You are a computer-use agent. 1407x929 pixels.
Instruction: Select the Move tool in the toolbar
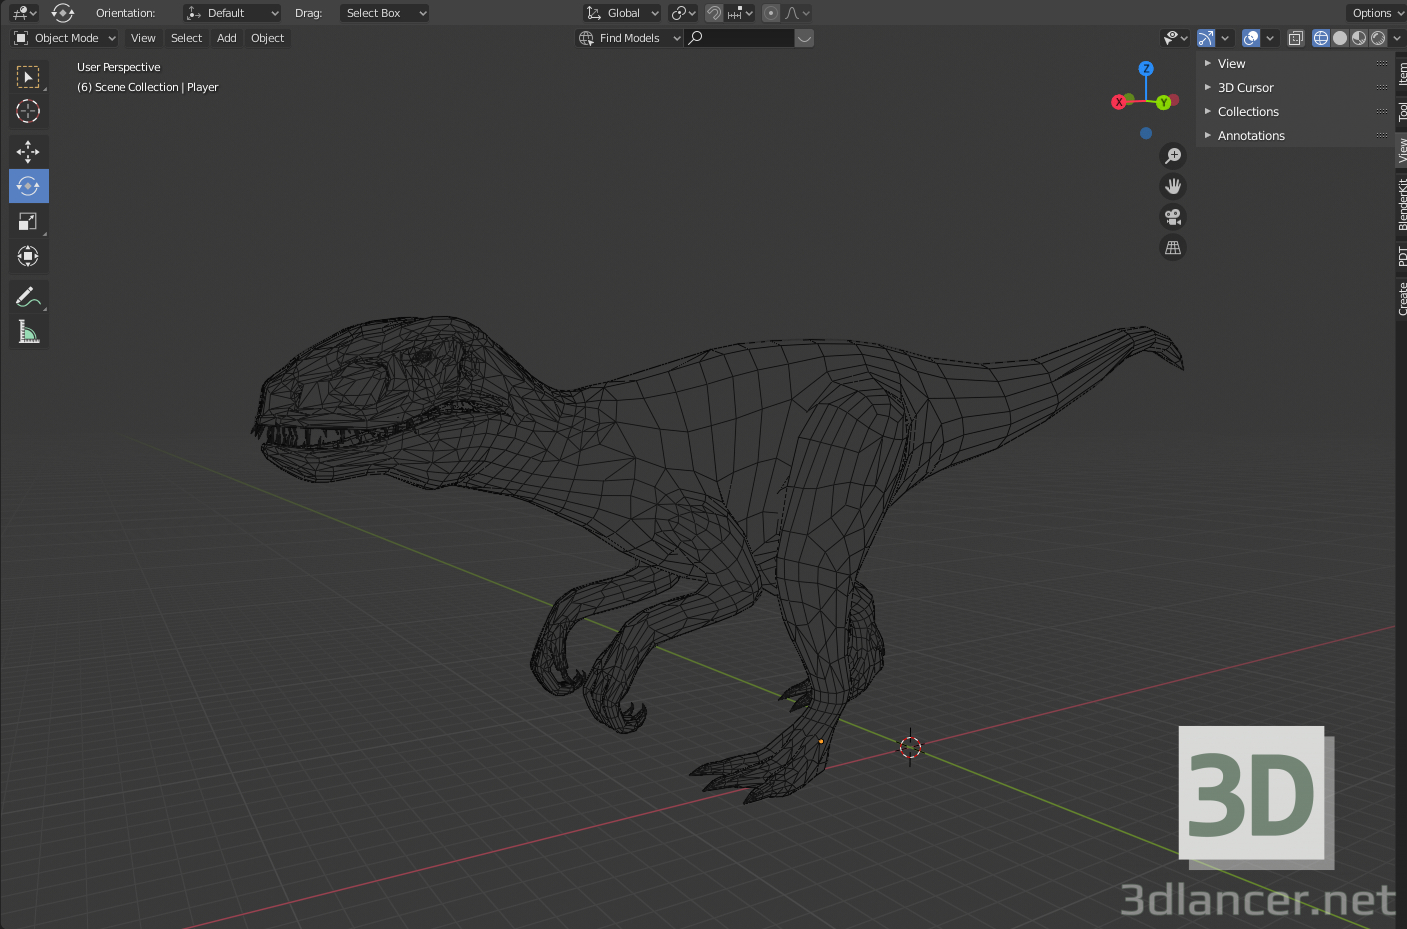tap(28, 151)
